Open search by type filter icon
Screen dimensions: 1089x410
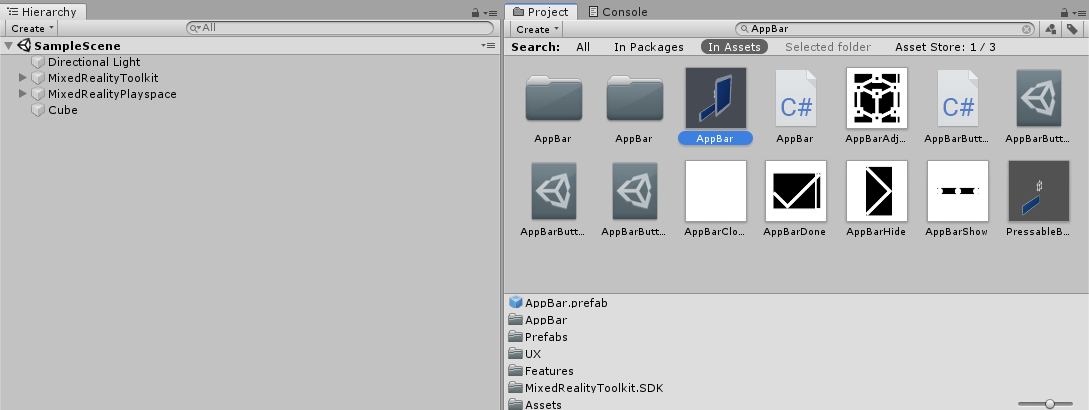click(1050, 29)
